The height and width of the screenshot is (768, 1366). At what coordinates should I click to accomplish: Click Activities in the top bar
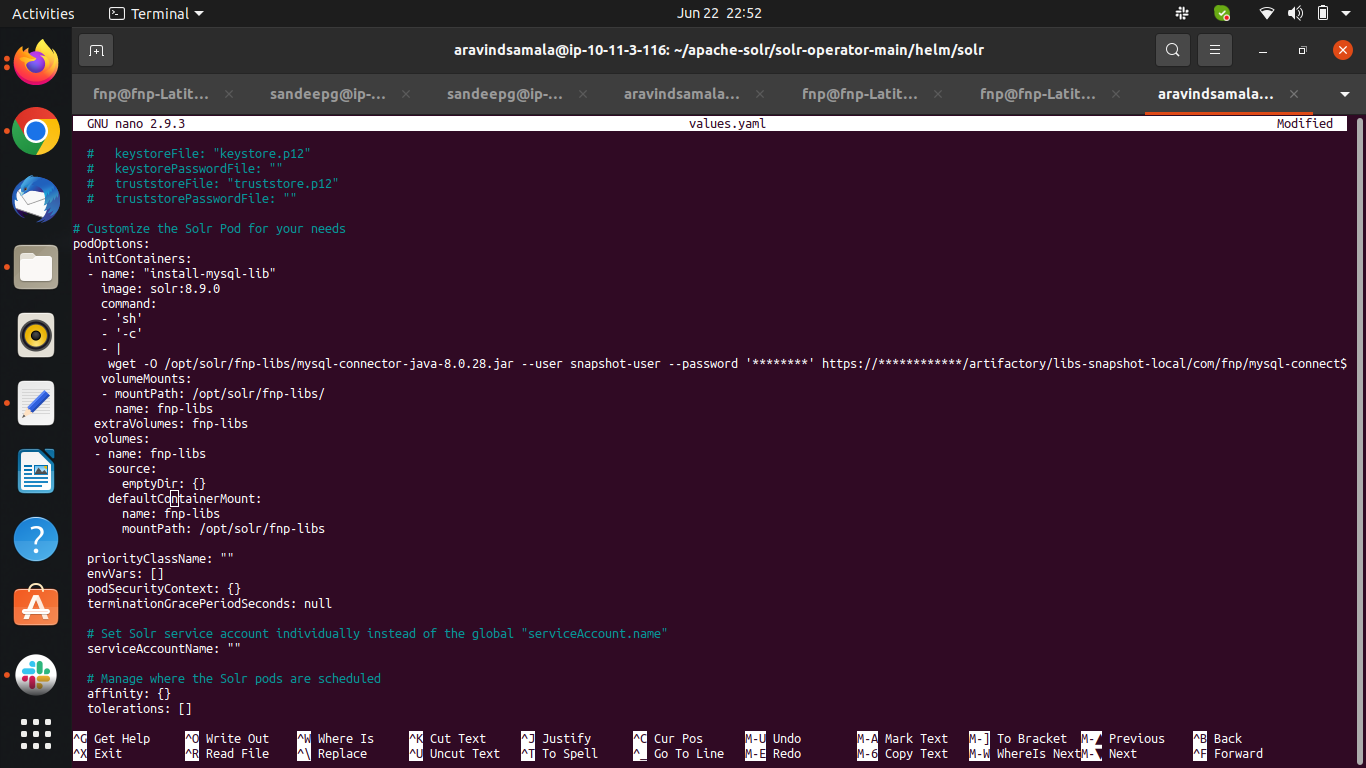pos(43,13)
